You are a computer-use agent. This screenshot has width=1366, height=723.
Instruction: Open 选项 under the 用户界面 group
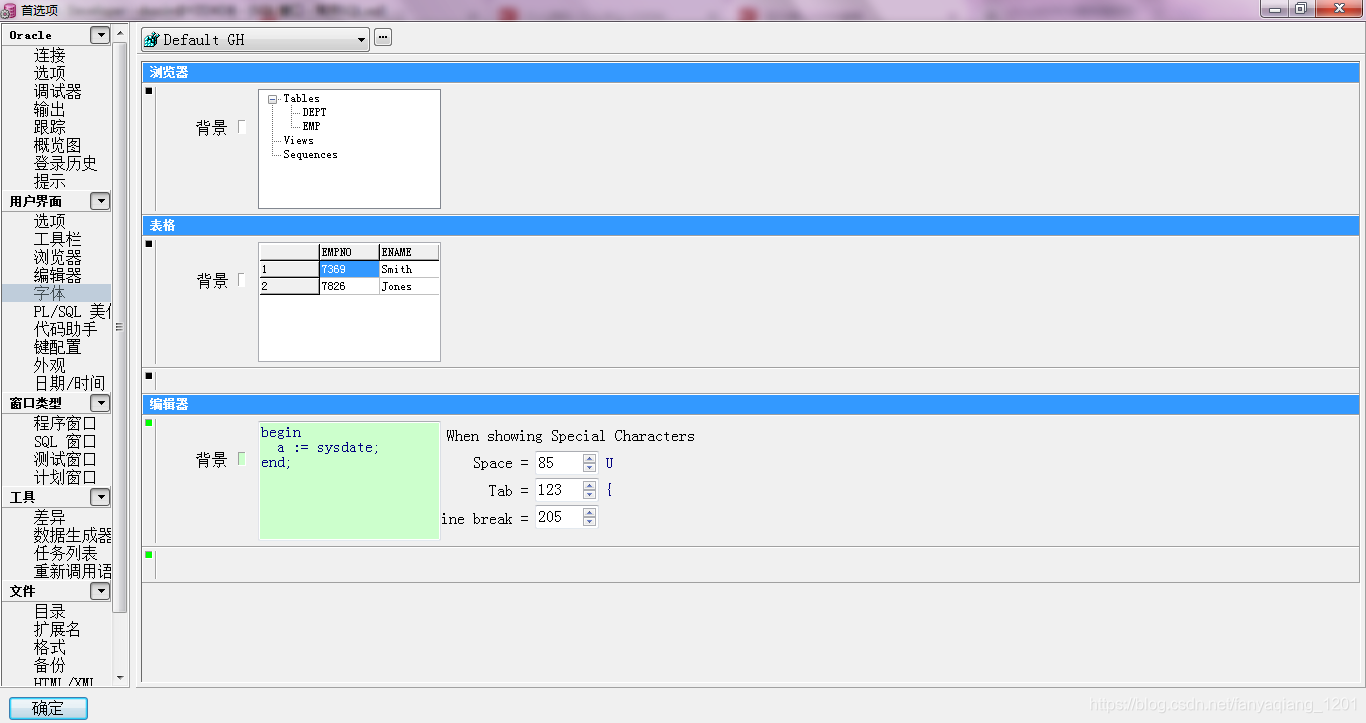tap(50, 221)
